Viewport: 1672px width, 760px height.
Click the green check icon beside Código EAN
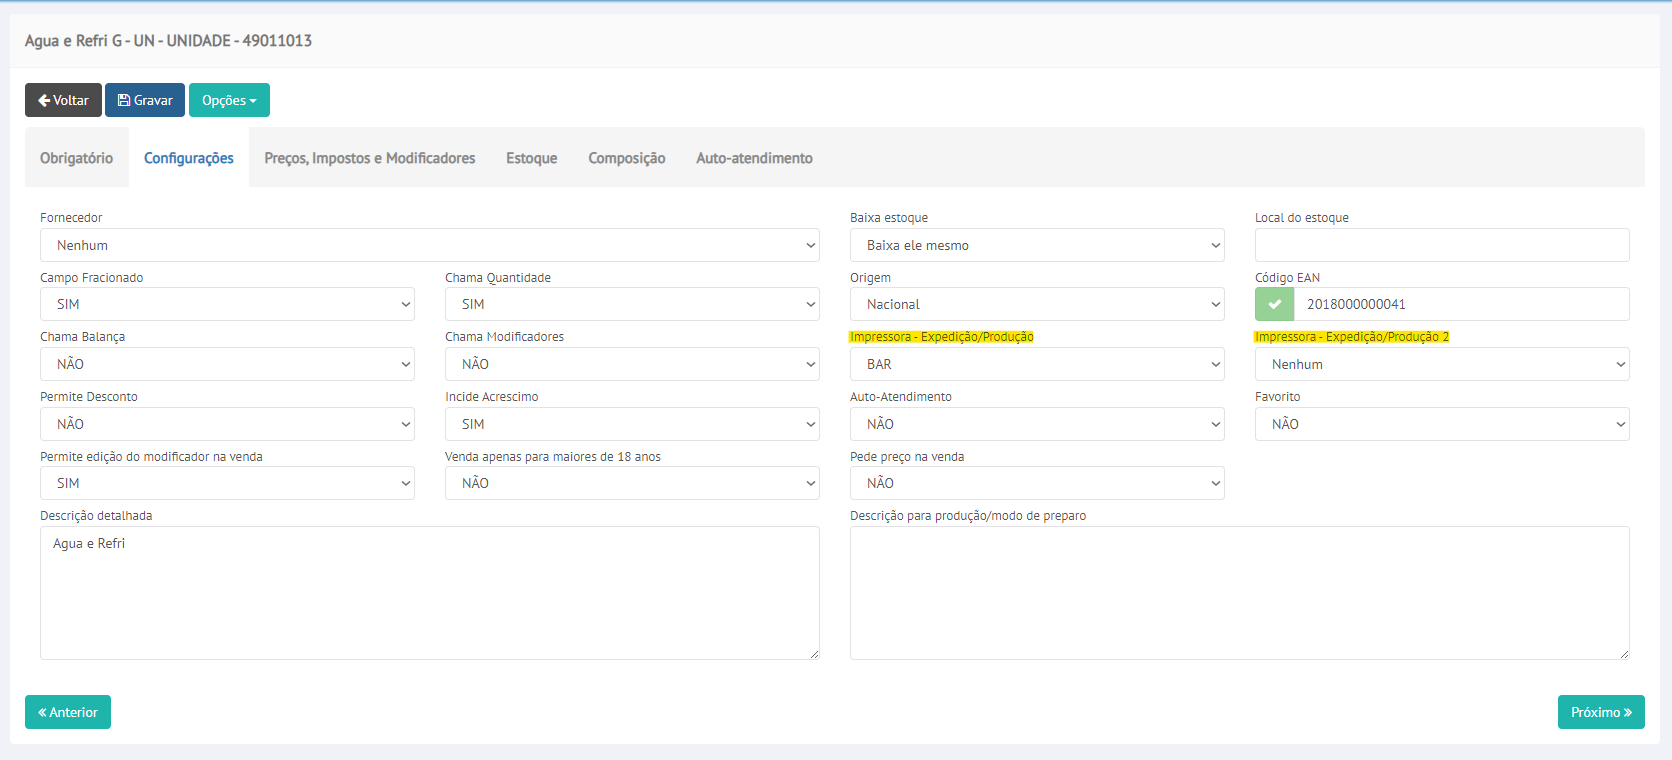(x=1274, y=304)
